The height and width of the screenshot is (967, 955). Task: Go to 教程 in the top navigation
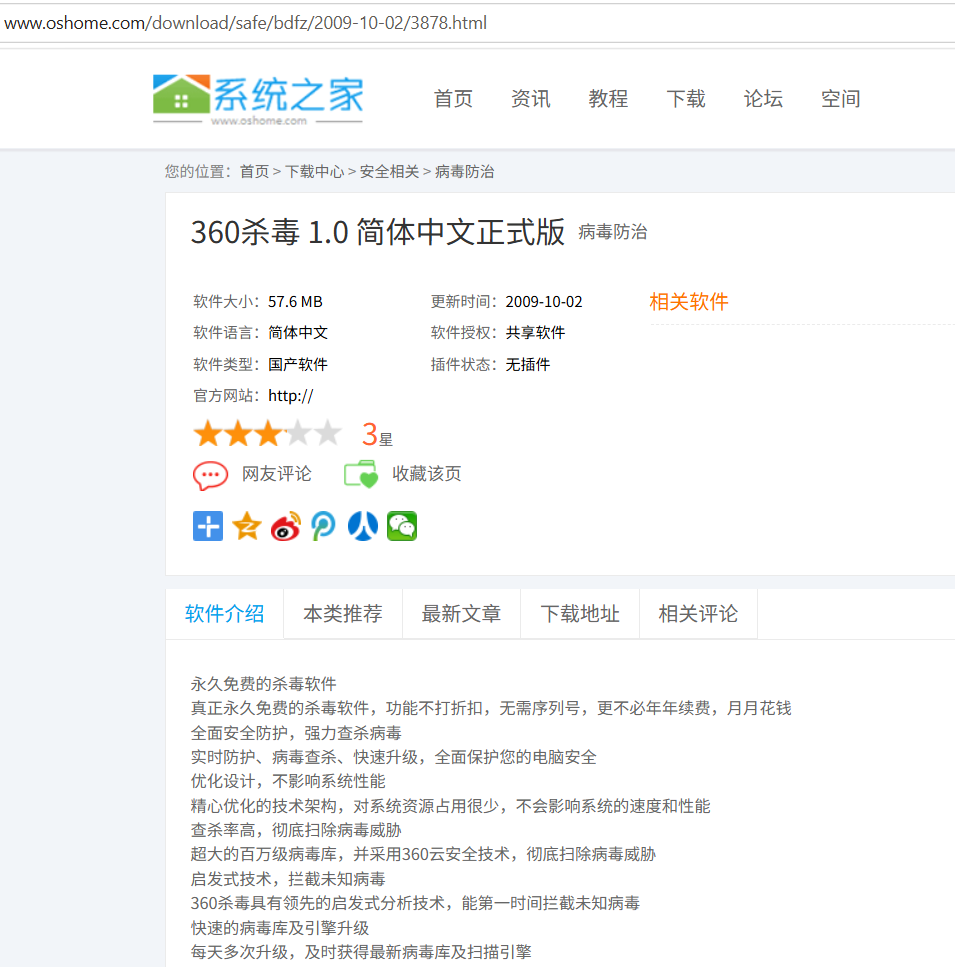coord(609,99)
